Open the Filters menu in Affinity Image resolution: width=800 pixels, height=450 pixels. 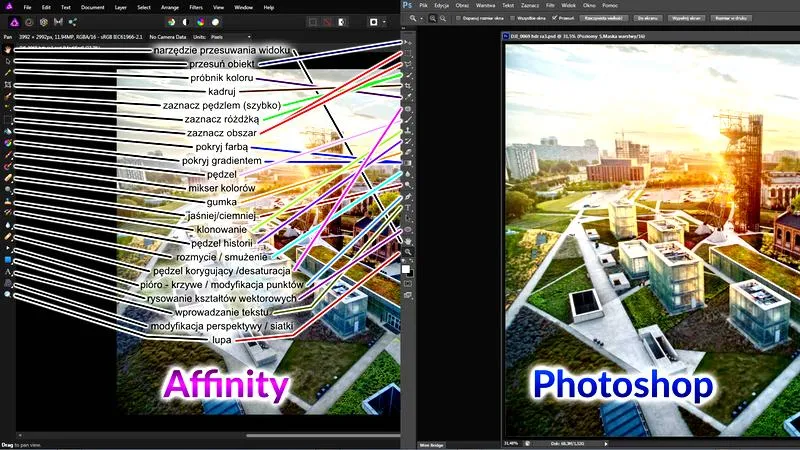click(x=196, y=8)
